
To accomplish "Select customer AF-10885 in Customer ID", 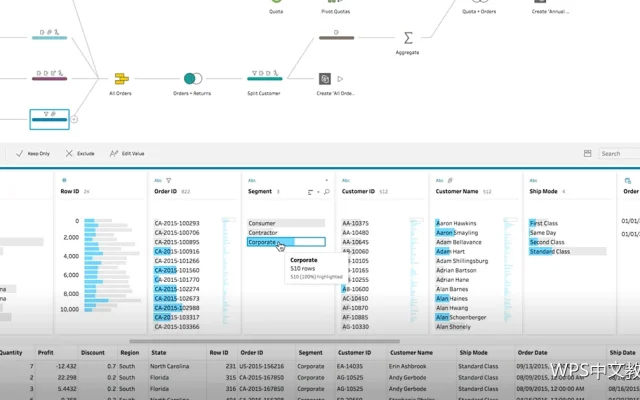I will [x=355, y=317].
